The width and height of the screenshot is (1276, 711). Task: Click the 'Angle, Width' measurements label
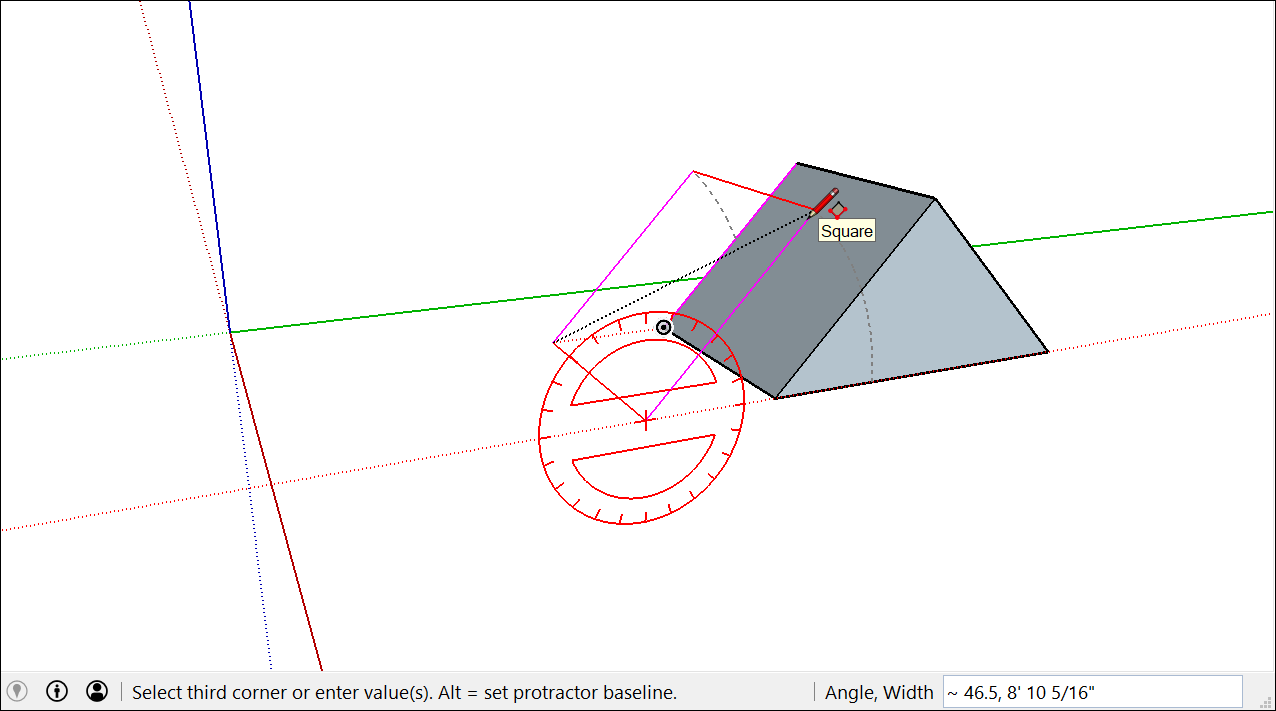click(879, 692)
